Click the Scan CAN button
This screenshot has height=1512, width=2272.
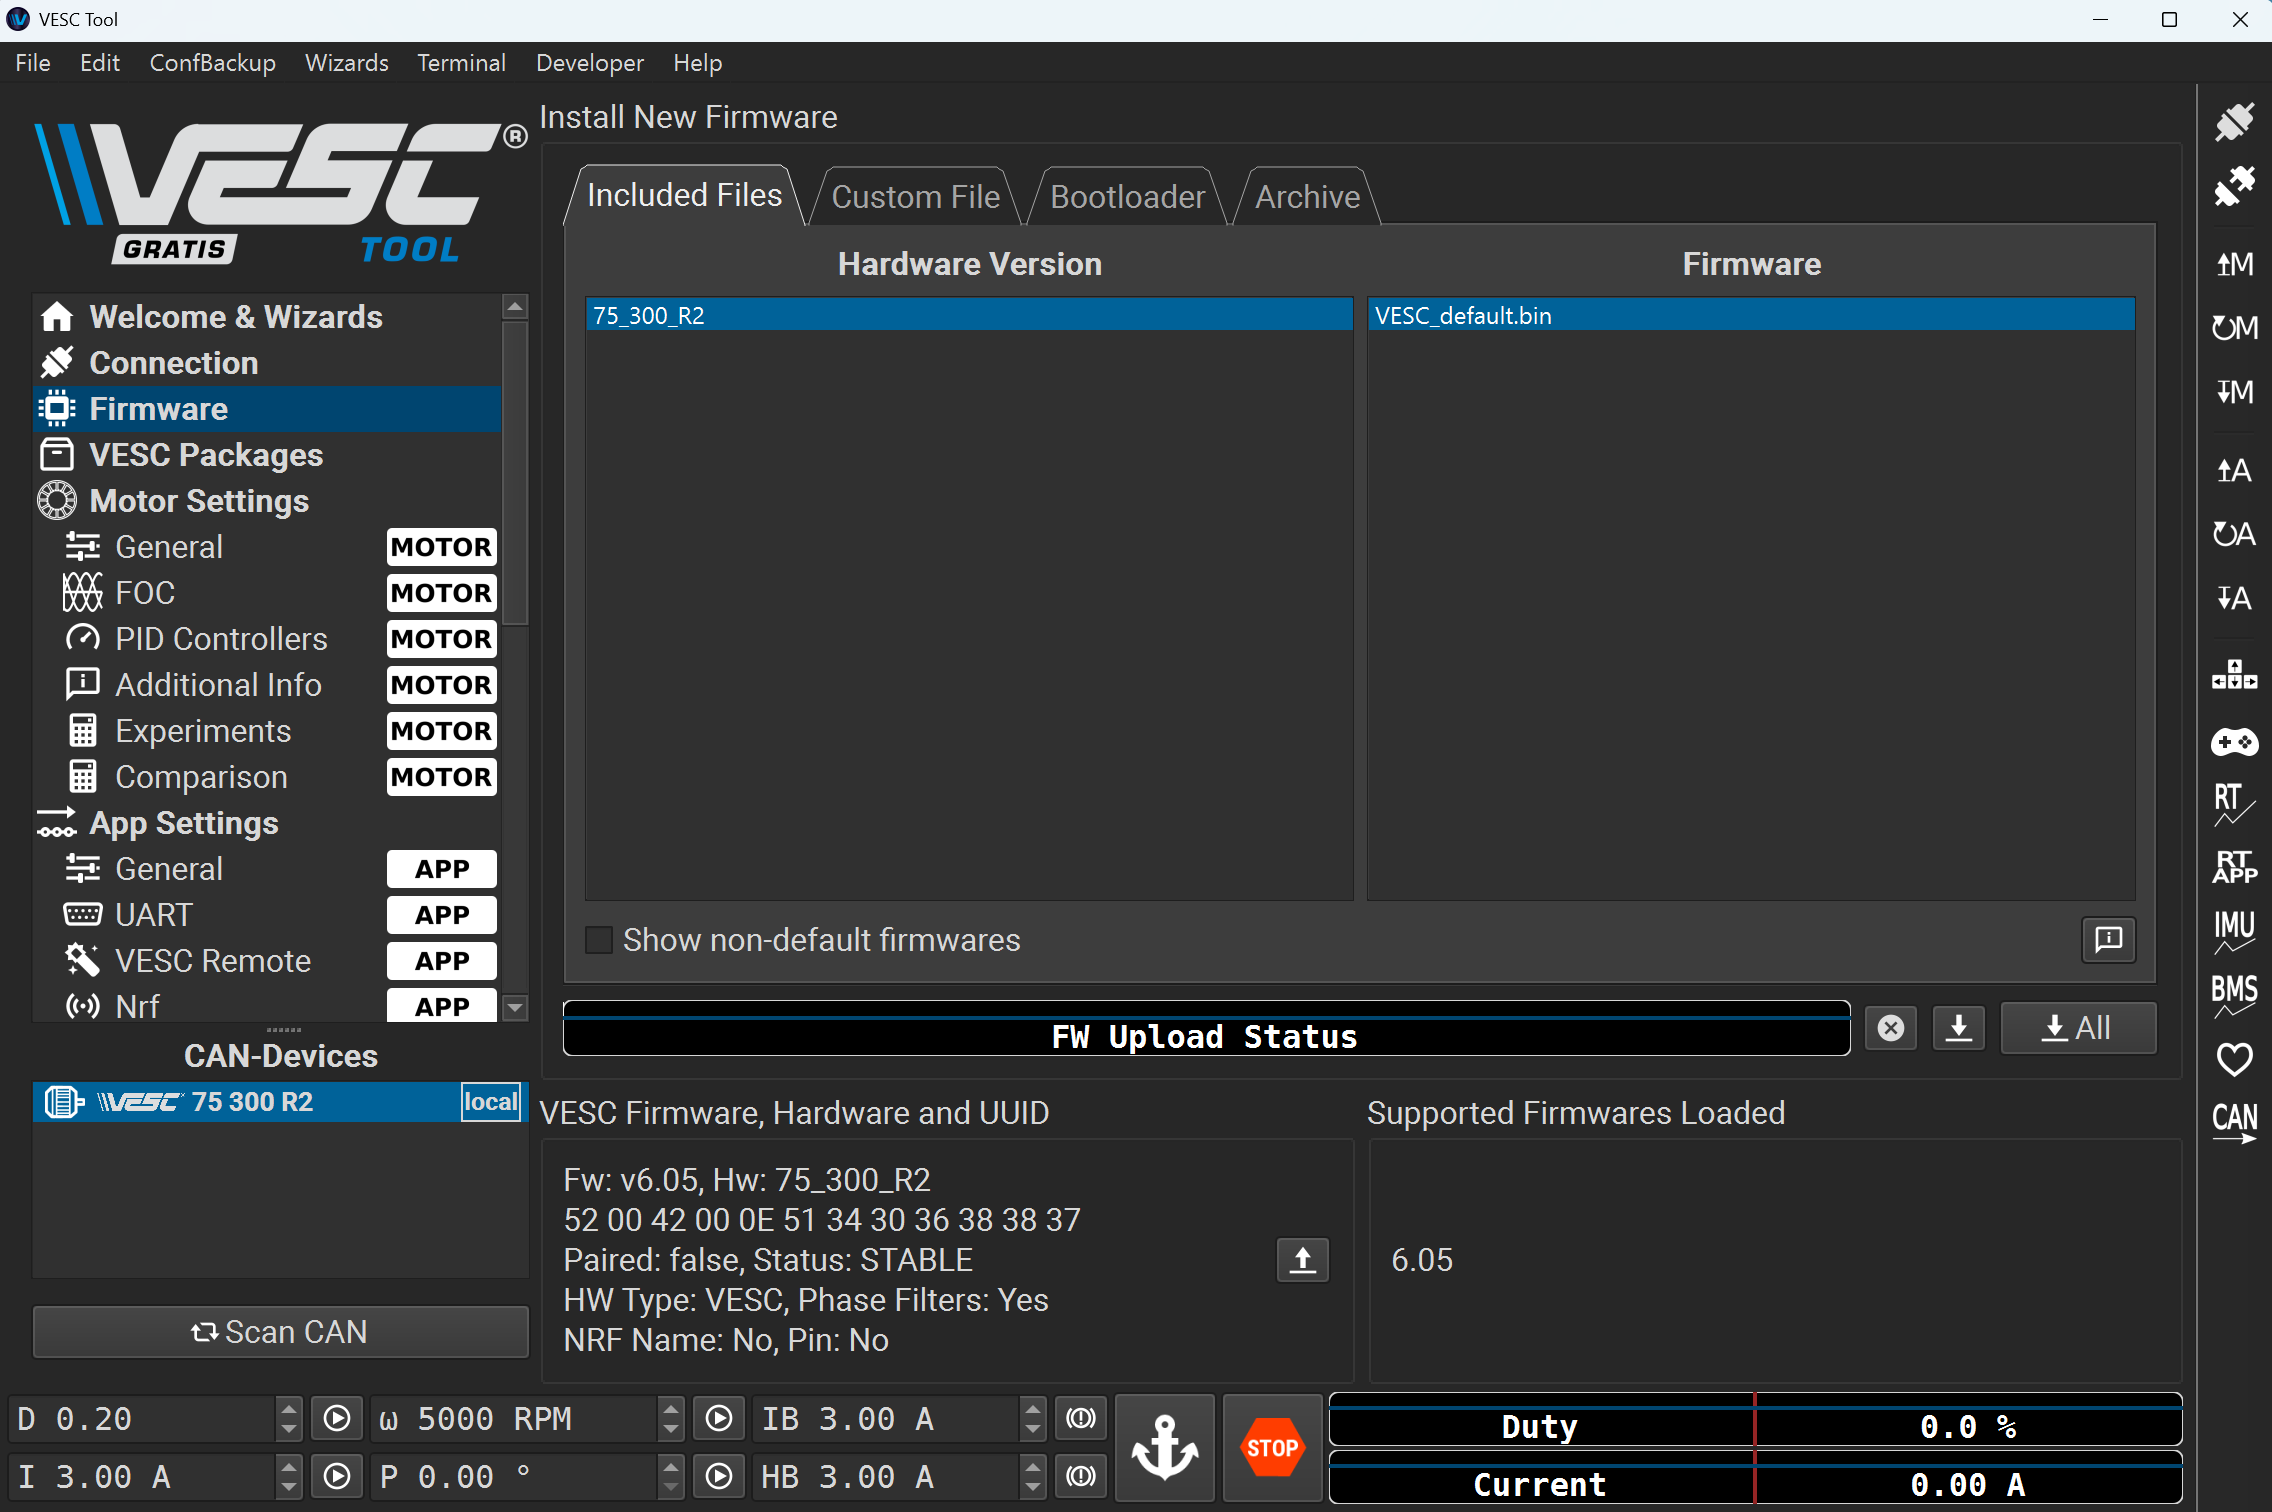280,1332
